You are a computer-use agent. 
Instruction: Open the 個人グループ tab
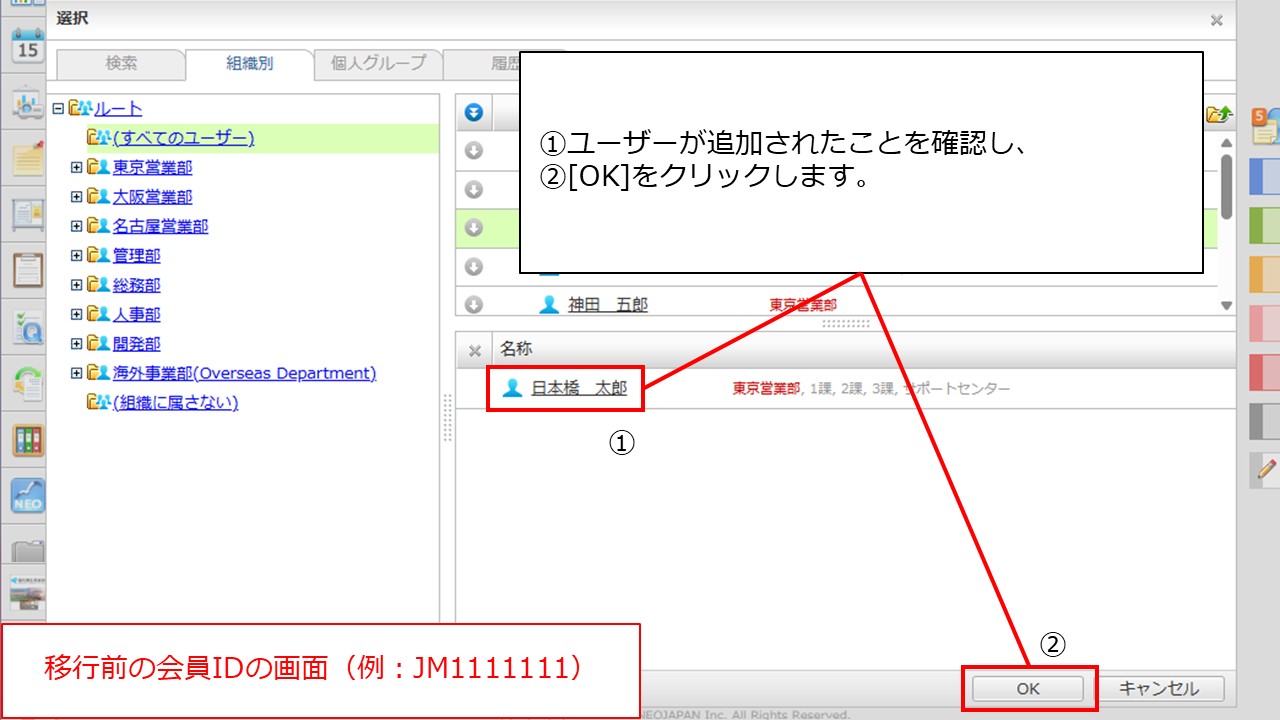[378, 64]
